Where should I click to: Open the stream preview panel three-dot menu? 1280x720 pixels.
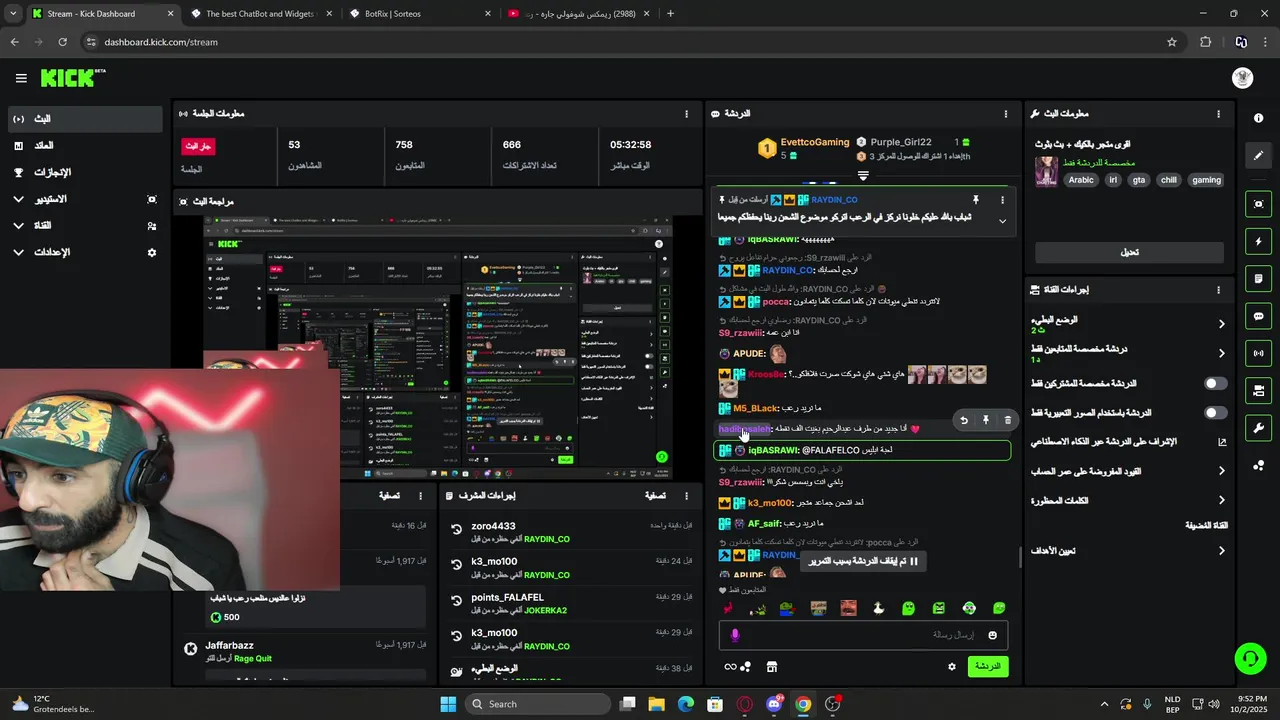686,202
